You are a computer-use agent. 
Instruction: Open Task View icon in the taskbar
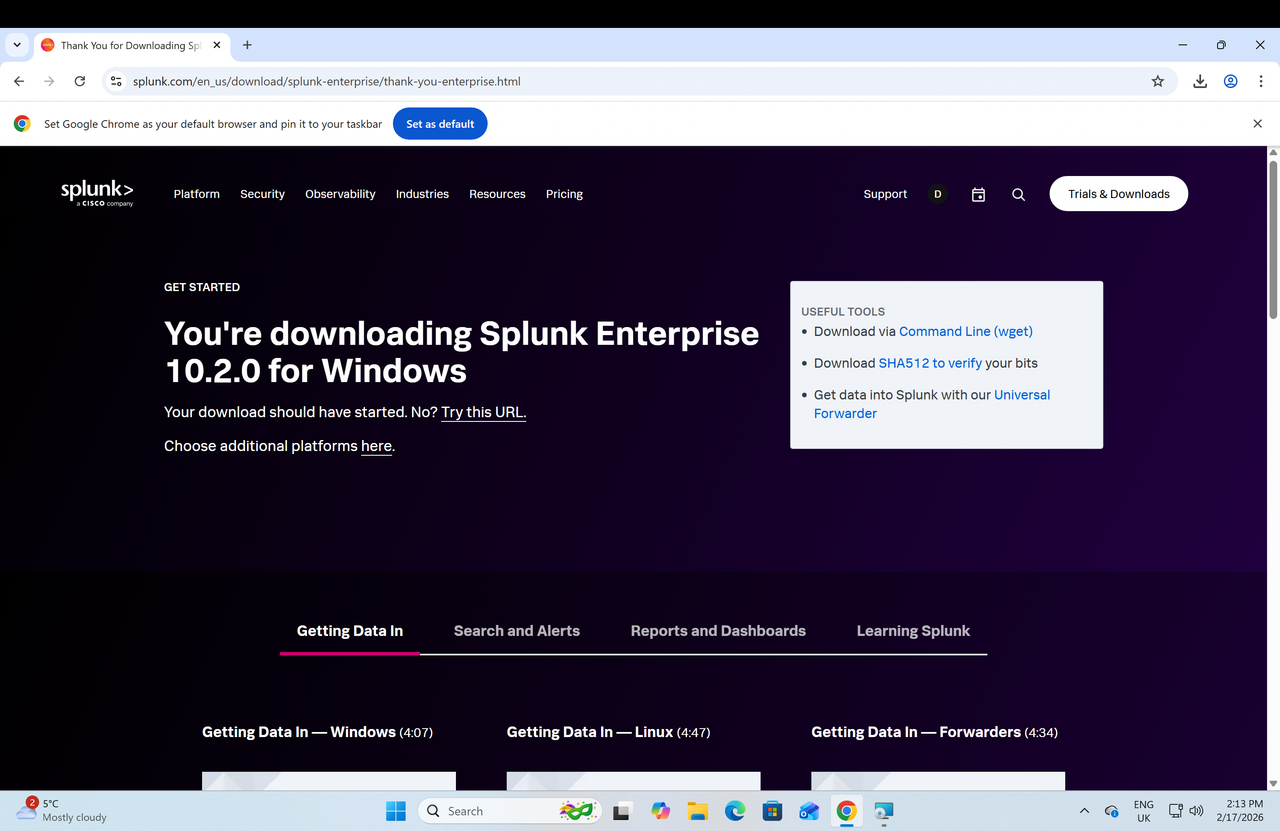click(622, 811)
